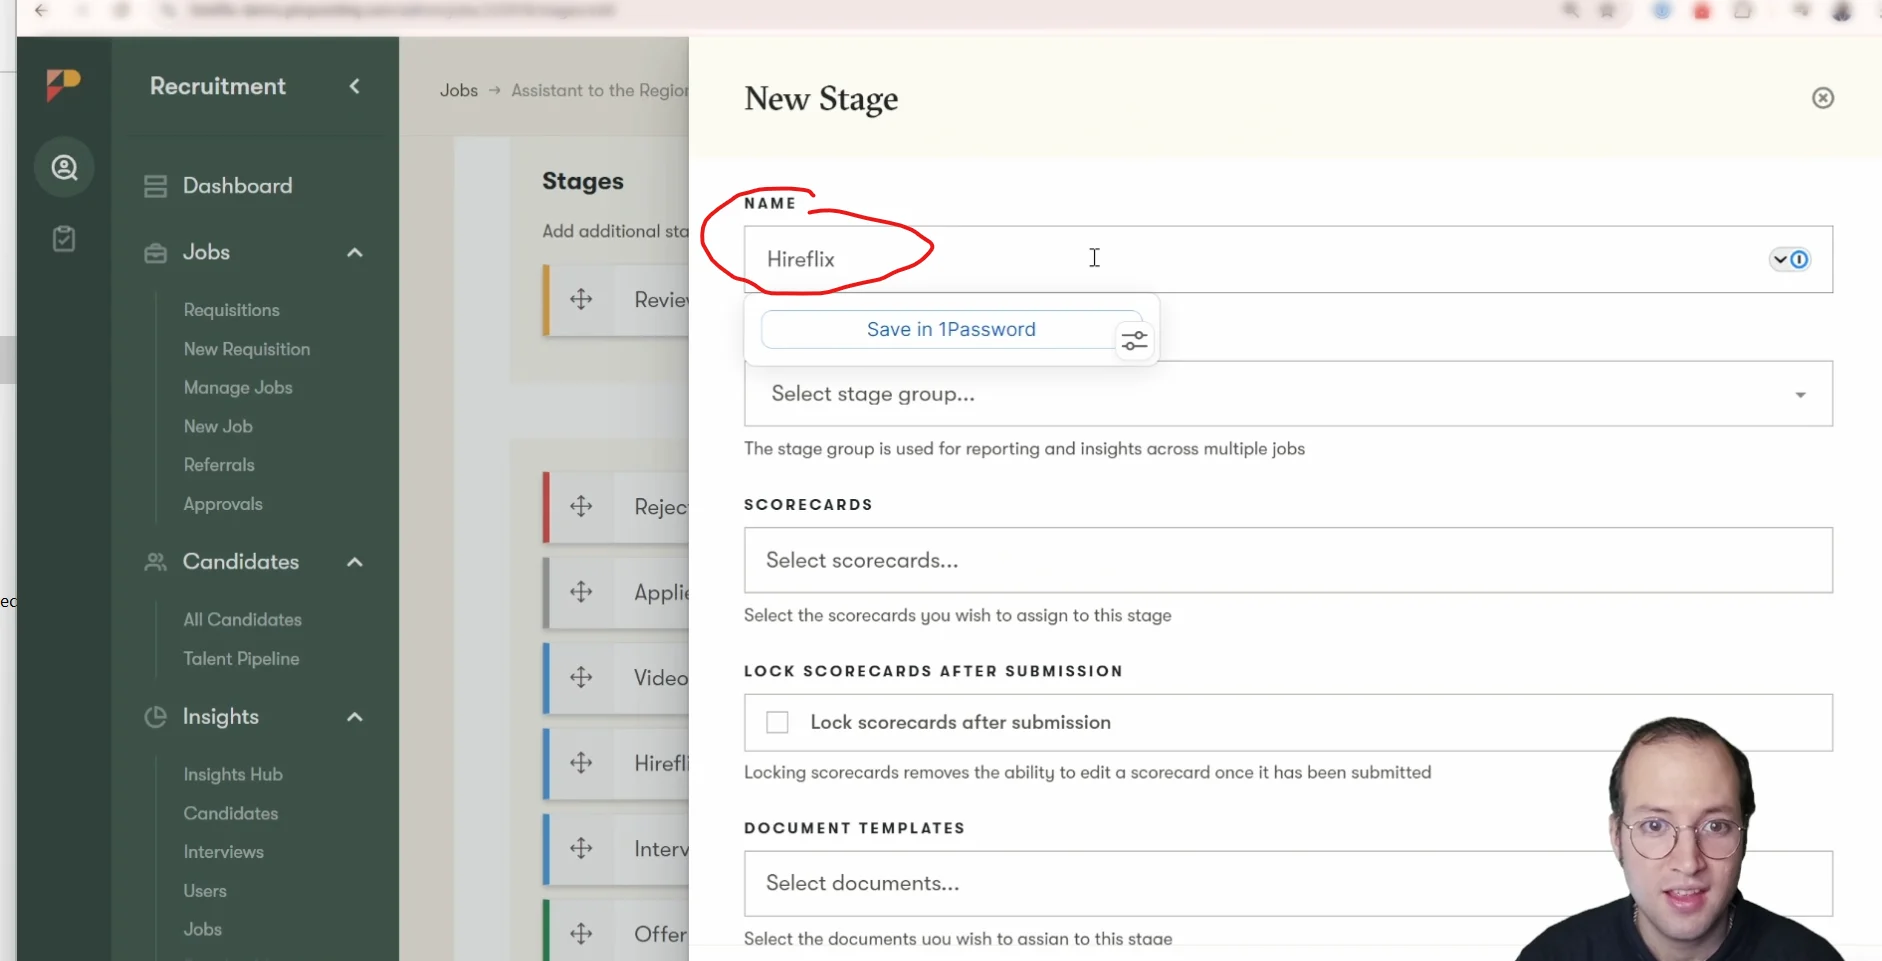The image size is (1882, 961).
Task: Open the Select scorecards dropdown
Action: pos(1288,560)
